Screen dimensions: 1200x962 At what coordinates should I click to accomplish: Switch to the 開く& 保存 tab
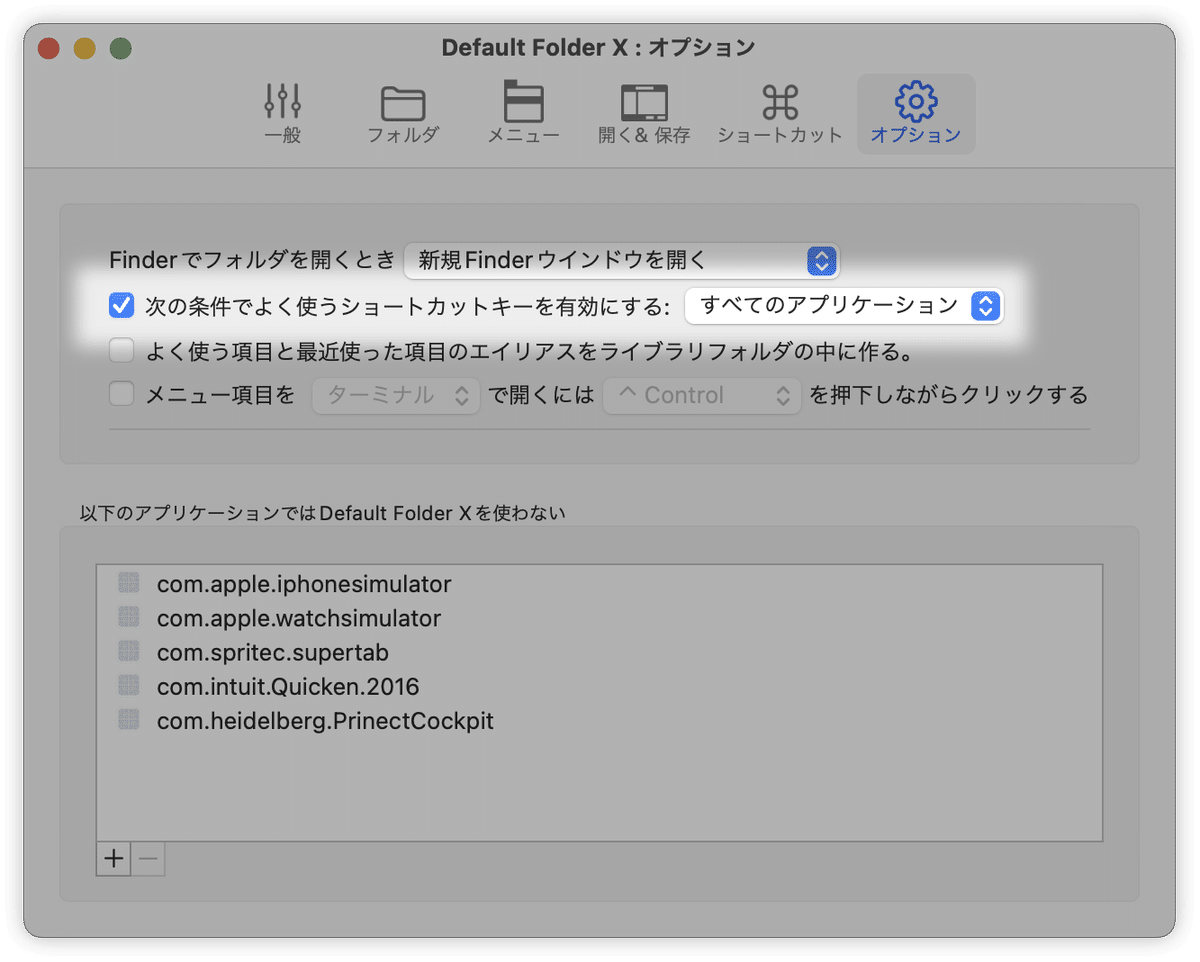pos(644,113)
